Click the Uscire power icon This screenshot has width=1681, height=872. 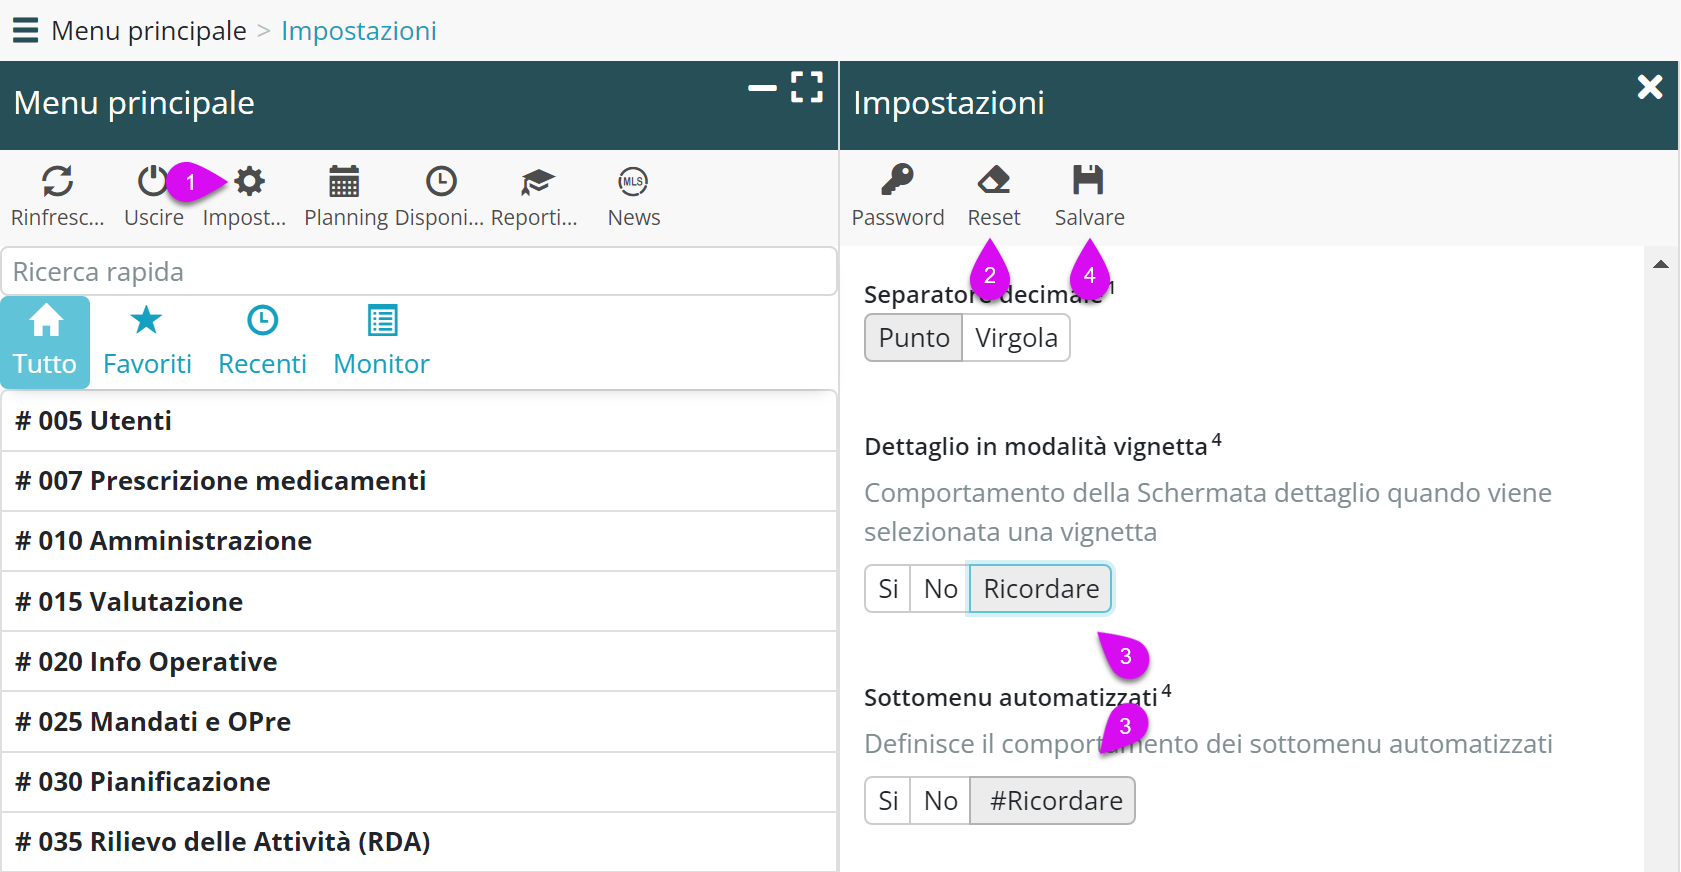(x=153, y=182)
